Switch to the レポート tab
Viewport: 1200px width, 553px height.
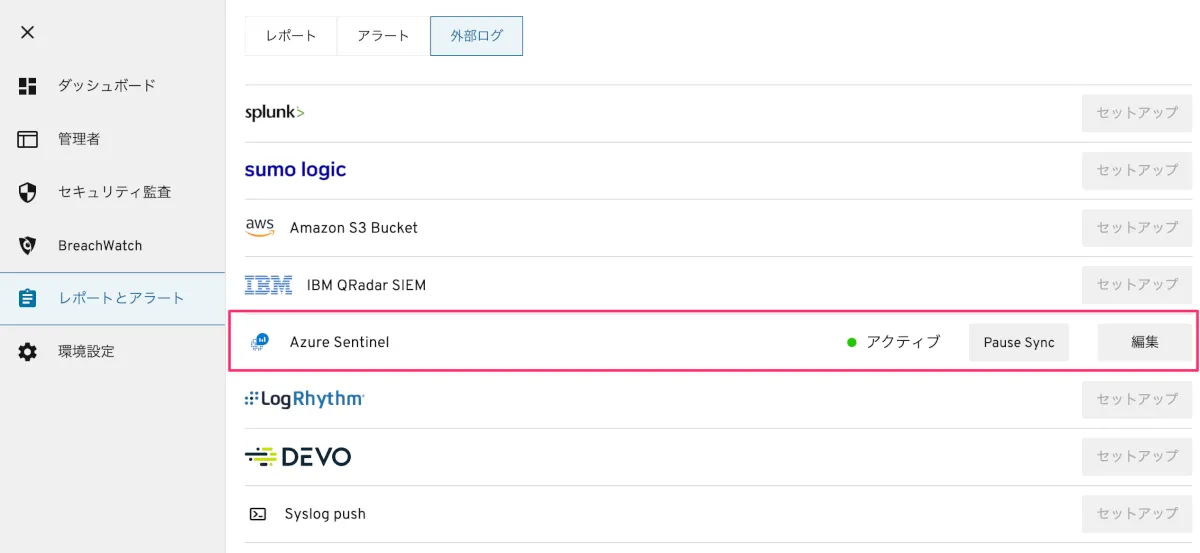291,36
